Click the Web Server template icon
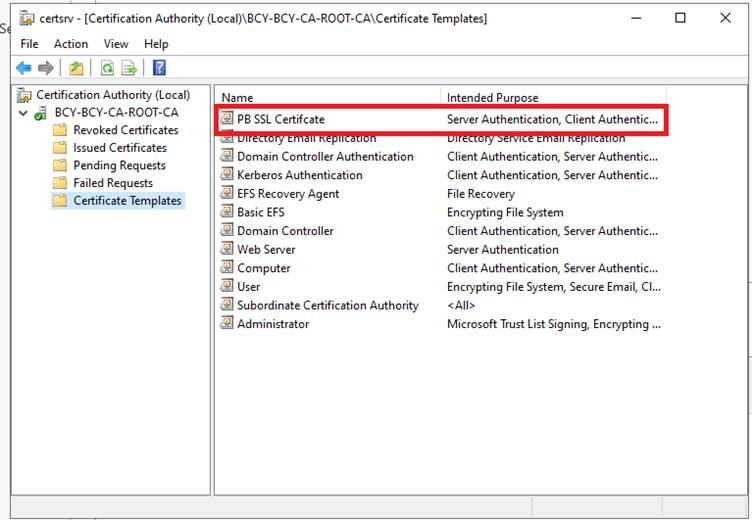This screenshot has height=520, width=752. pyautogui.click(x=228, y=250)
